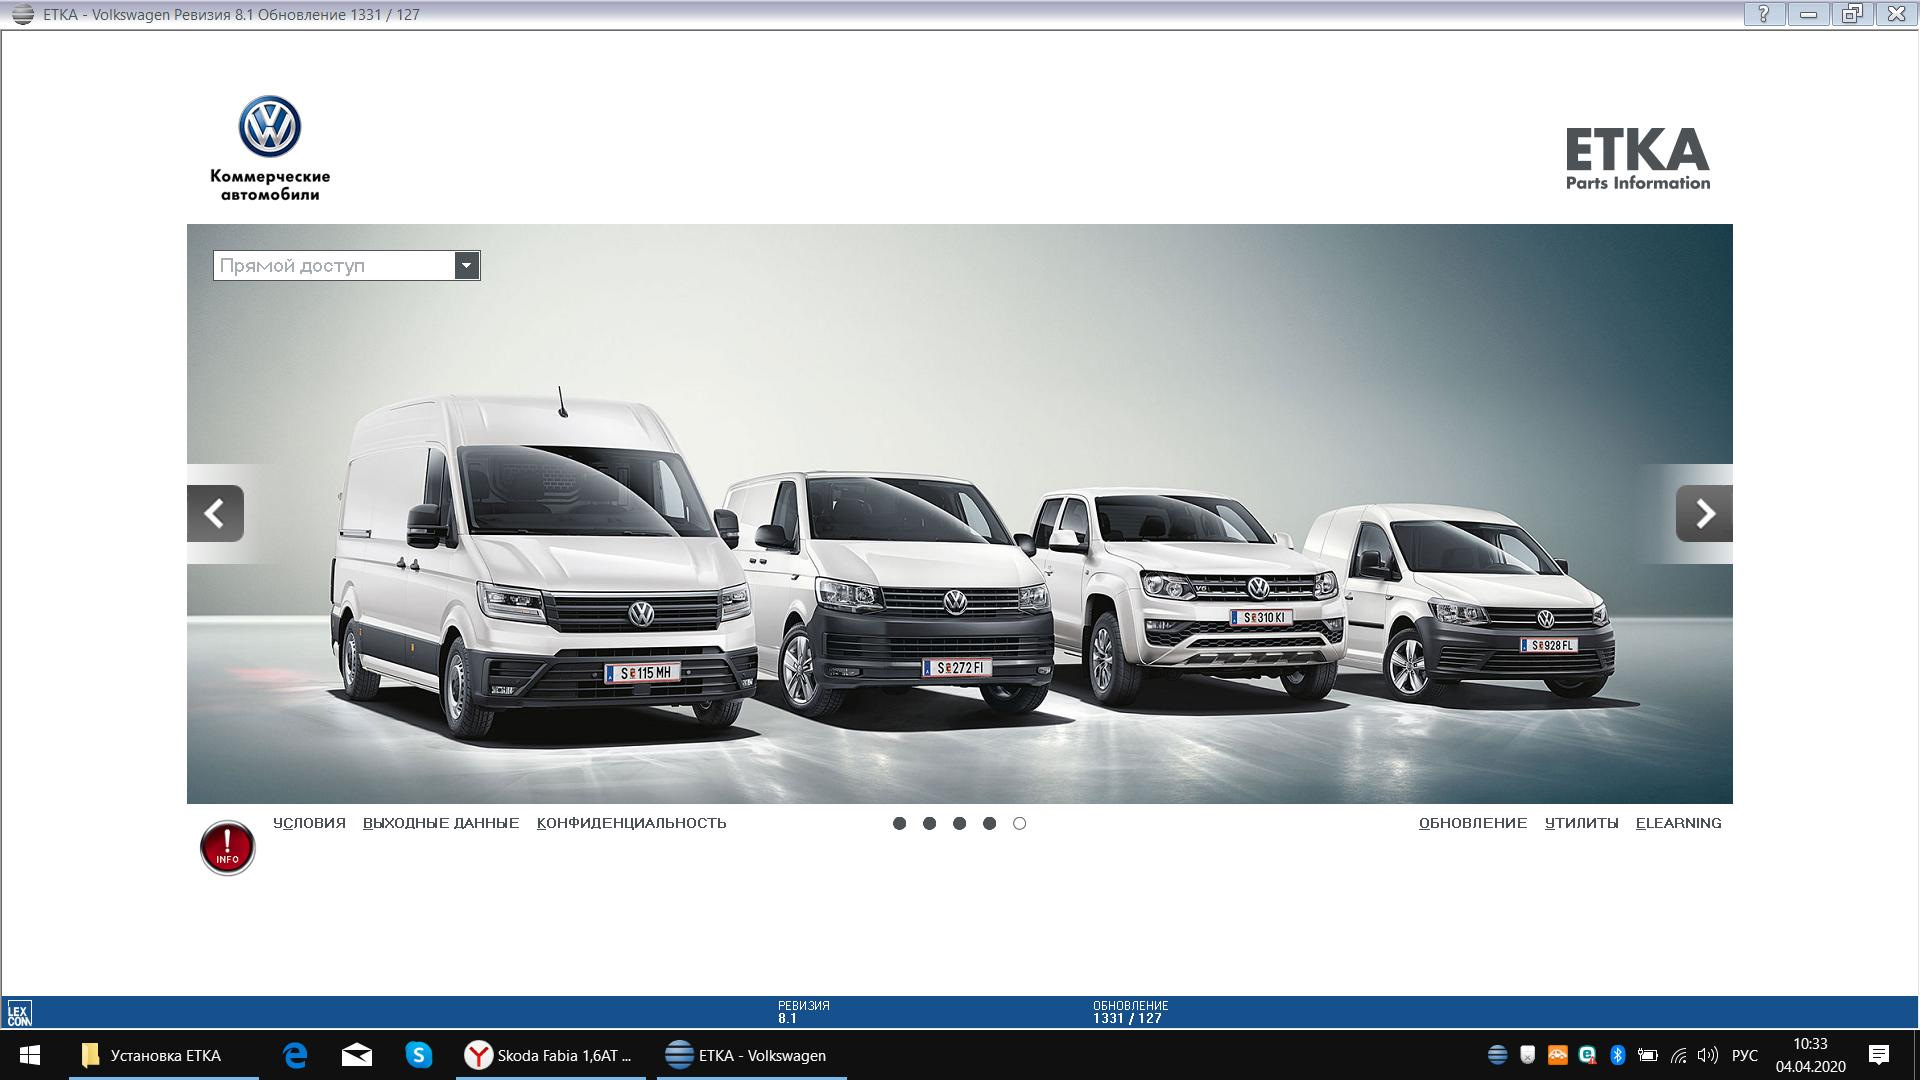
Task: Open the Условия link
Action: (x=309, y=823)
